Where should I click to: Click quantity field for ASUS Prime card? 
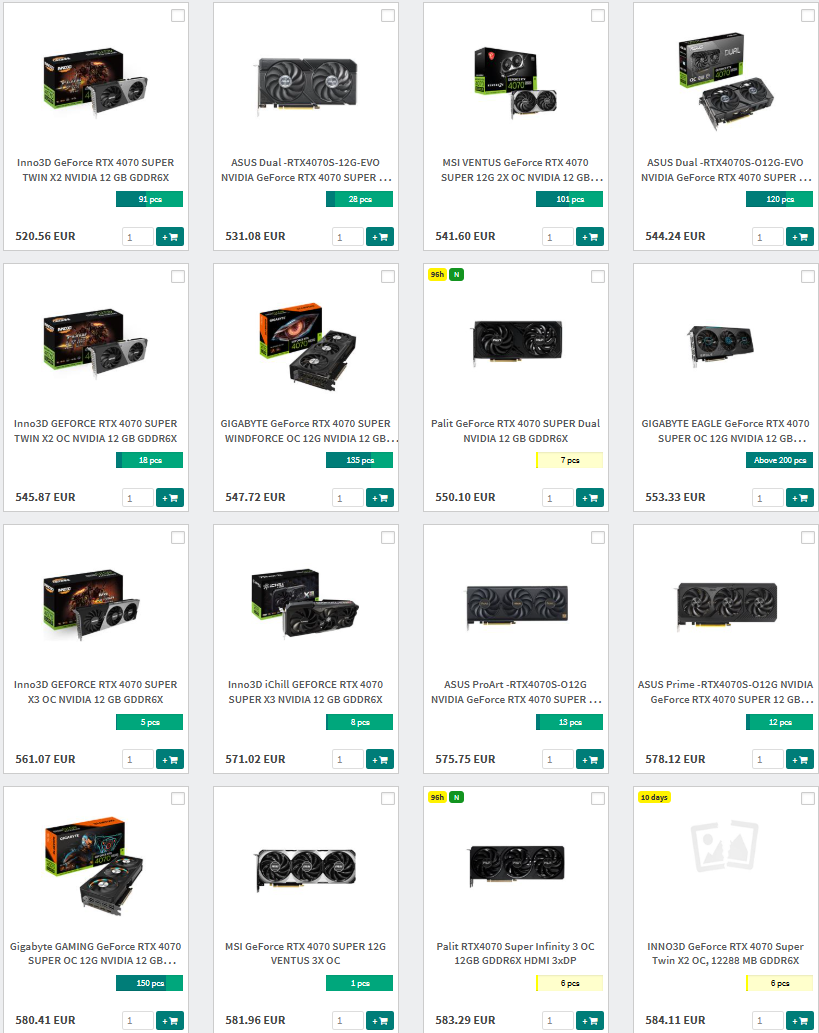[x=768, y=759]
